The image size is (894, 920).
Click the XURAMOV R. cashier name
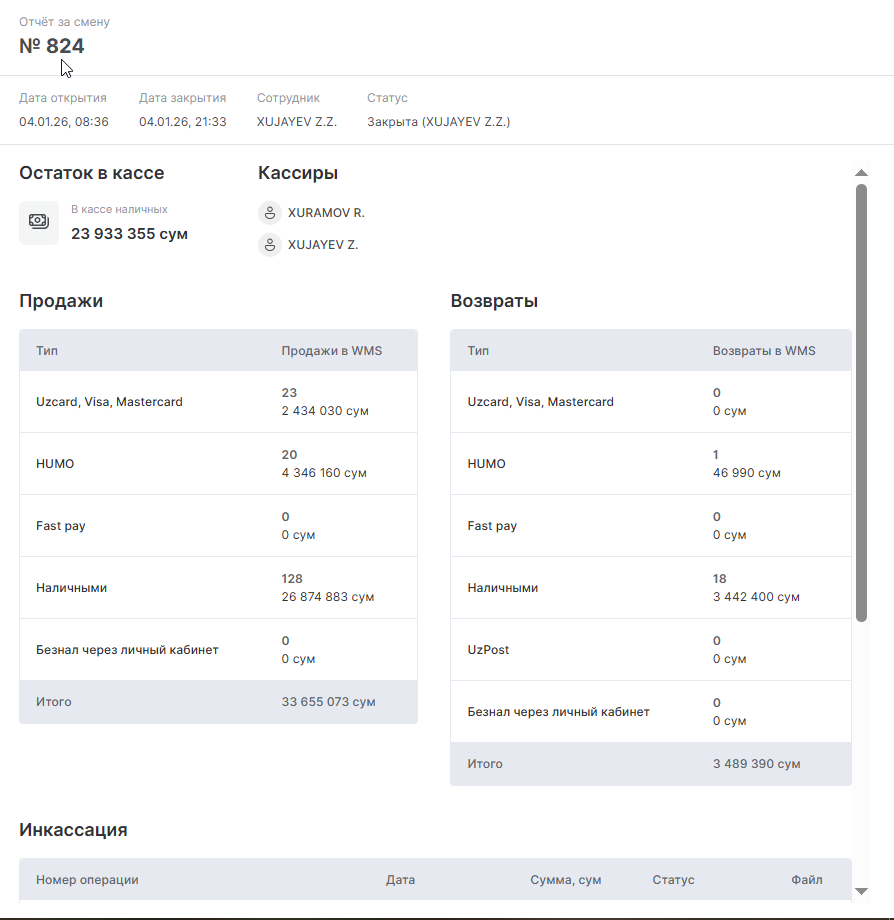point(326,213)
